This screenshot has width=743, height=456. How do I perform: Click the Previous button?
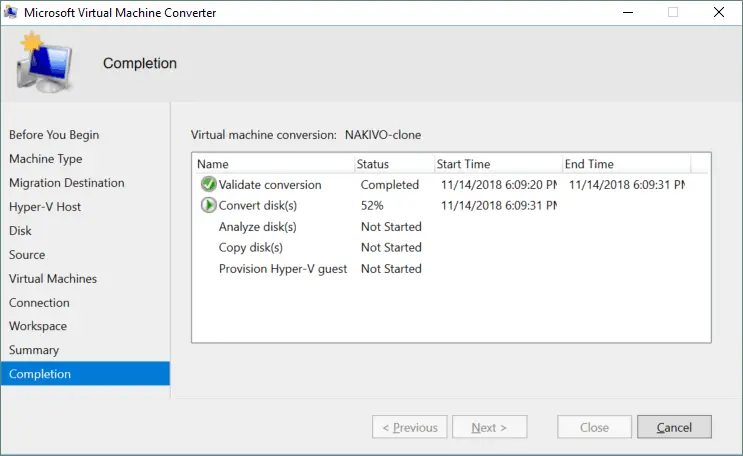[409, 427]
